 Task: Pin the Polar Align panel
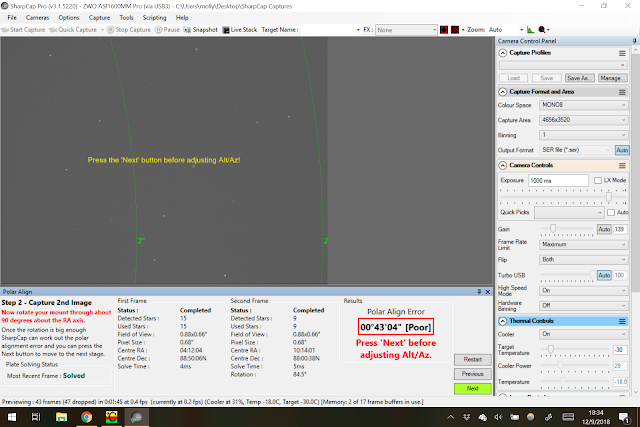point(479,292)
